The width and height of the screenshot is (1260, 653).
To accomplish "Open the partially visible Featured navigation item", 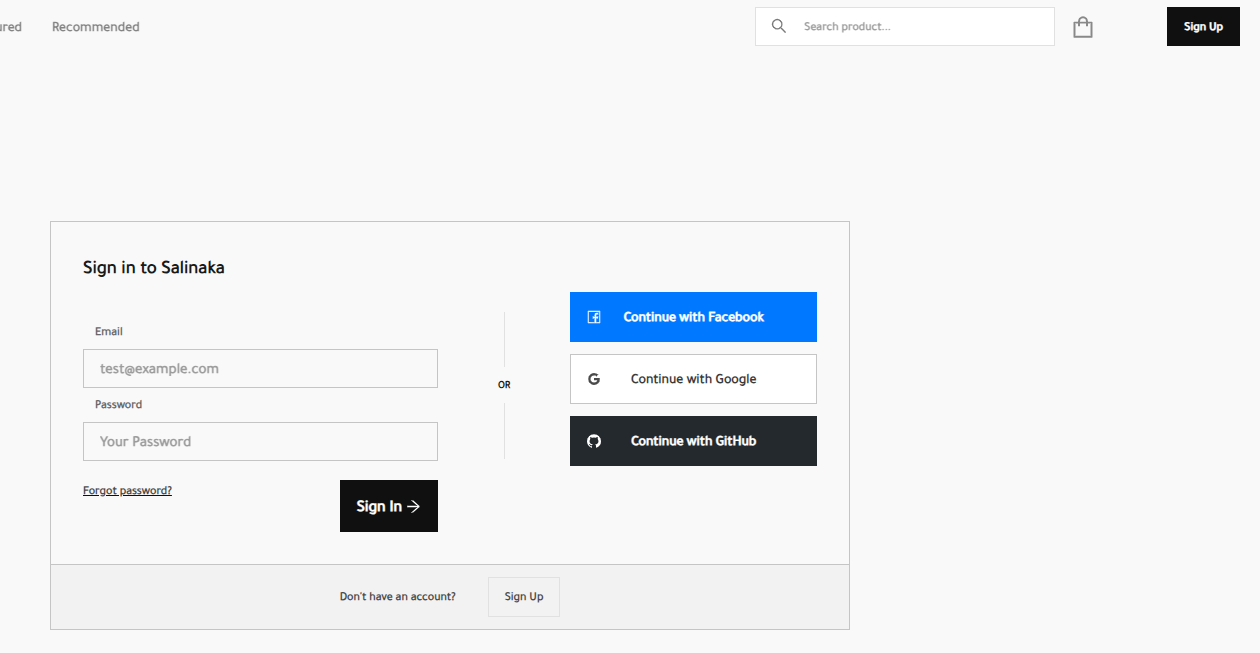I will click(x=10, y=27).
